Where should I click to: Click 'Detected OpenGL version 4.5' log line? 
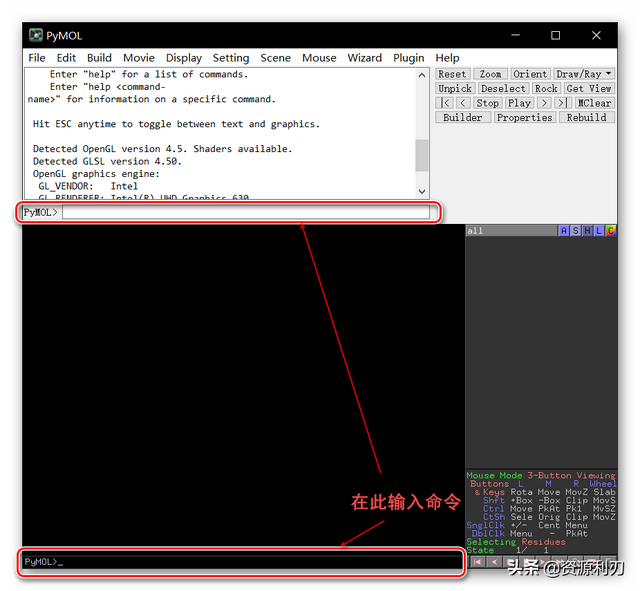click(x=162, y=149)
